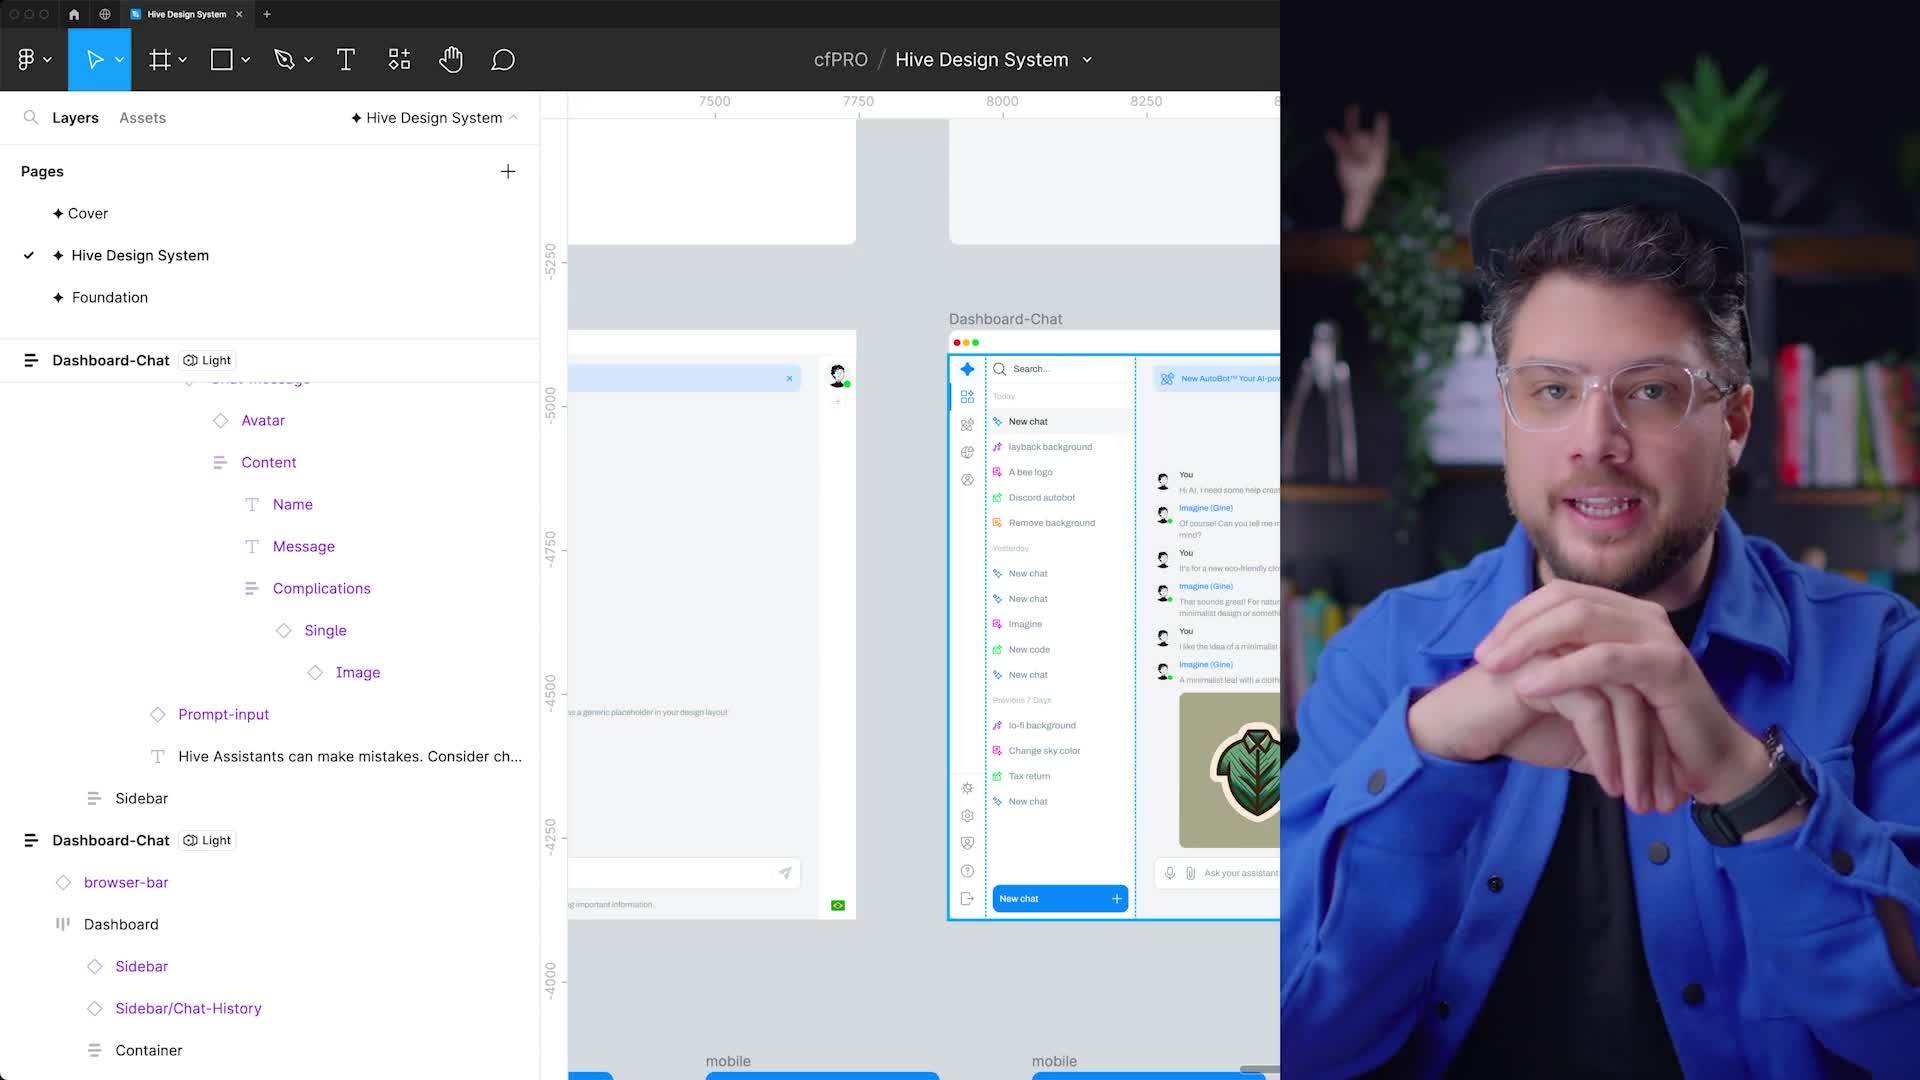Switch to the Assets tab
1920x1080 pixels.
(x=142, y=118)
